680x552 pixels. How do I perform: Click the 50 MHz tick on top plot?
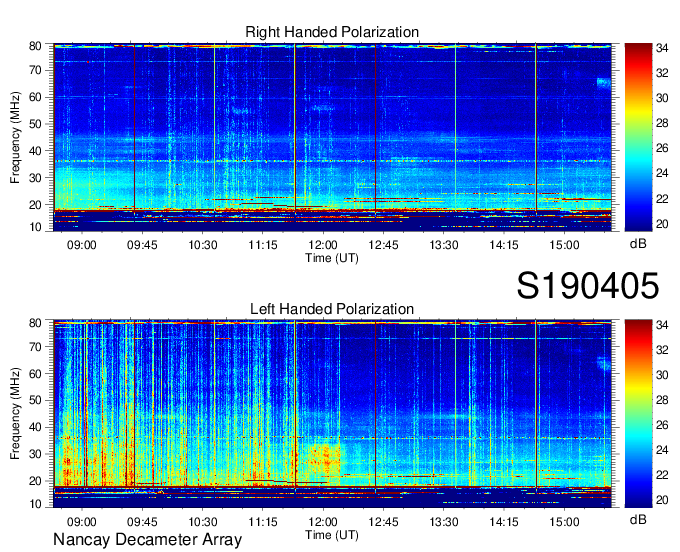point(35,124)
